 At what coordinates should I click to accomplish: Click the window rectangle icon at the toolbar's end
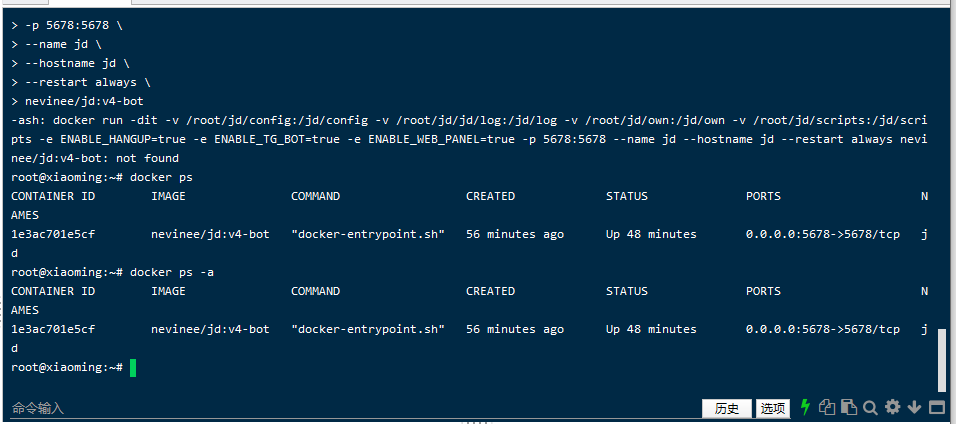(x=937, y=407)
